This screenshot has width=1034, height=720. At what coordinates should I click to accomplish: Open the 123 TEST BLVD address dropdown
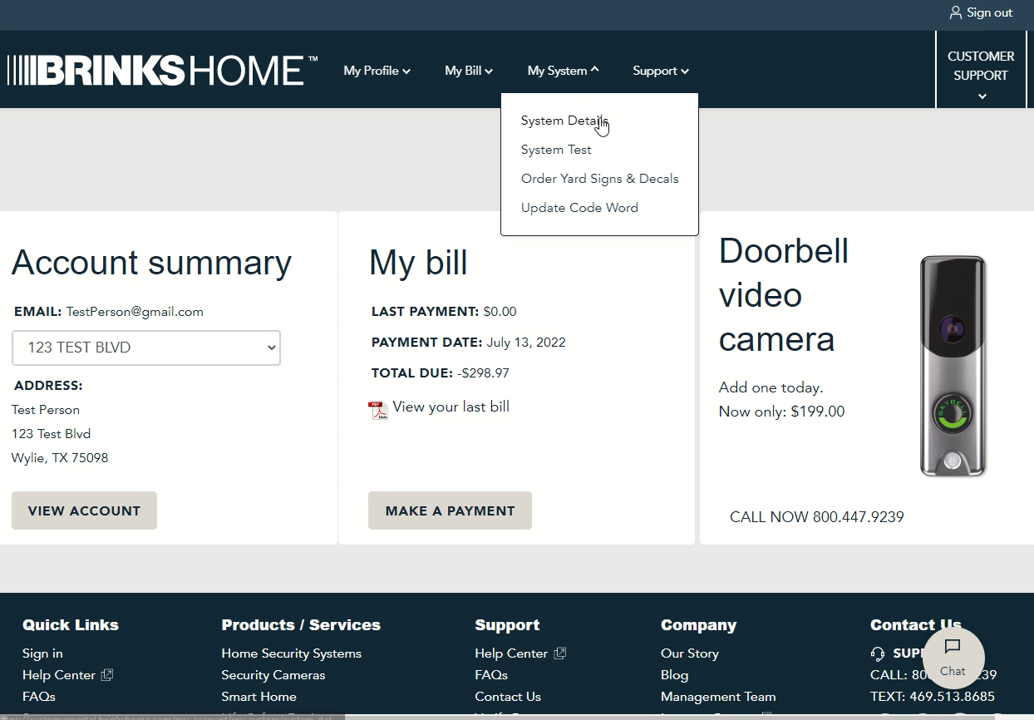(146, 347)
